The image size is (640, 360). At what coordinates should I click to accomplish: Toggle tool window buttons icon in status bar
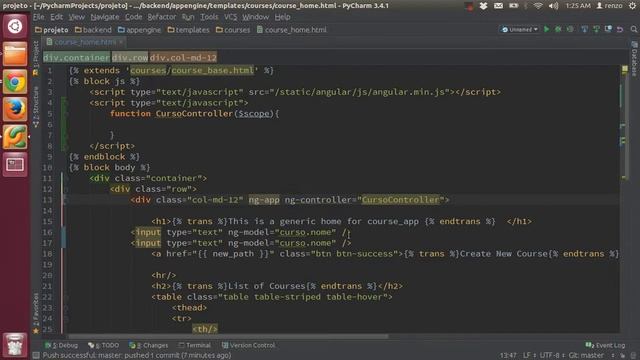36,356
